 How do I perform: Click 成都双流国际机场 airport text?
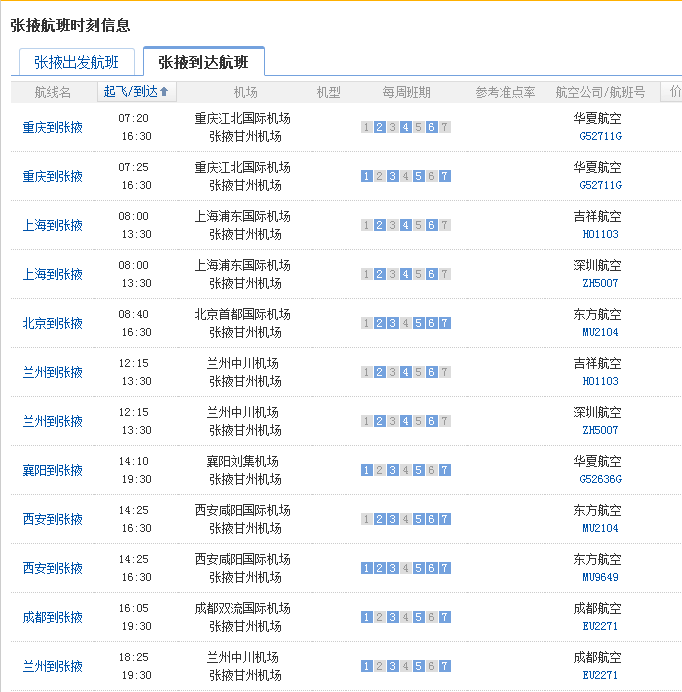(x=243, y=609)
